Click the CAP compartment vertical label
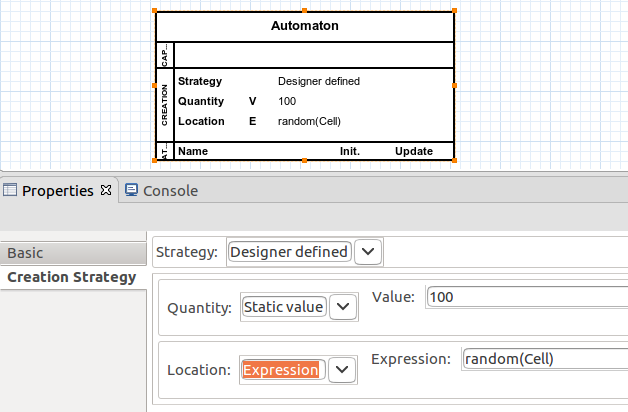Image resolution: width=628 pixels, height=412 pixels. (x=165, y=55)
